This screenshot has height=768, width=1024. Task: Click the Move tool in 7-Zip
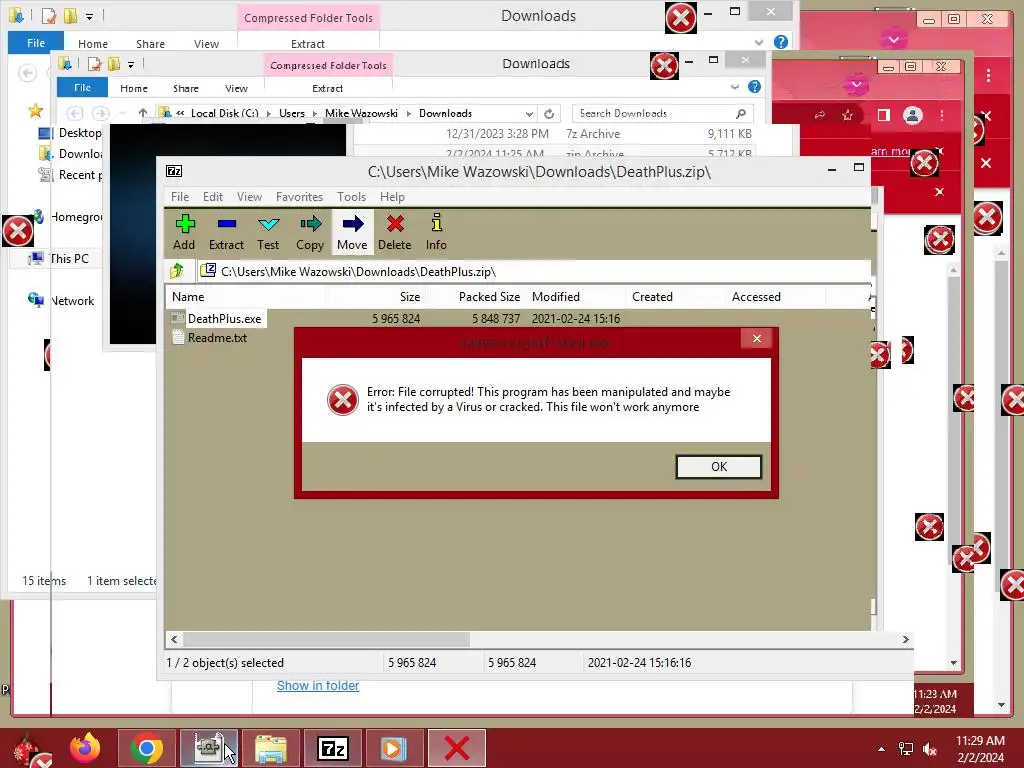352,232
